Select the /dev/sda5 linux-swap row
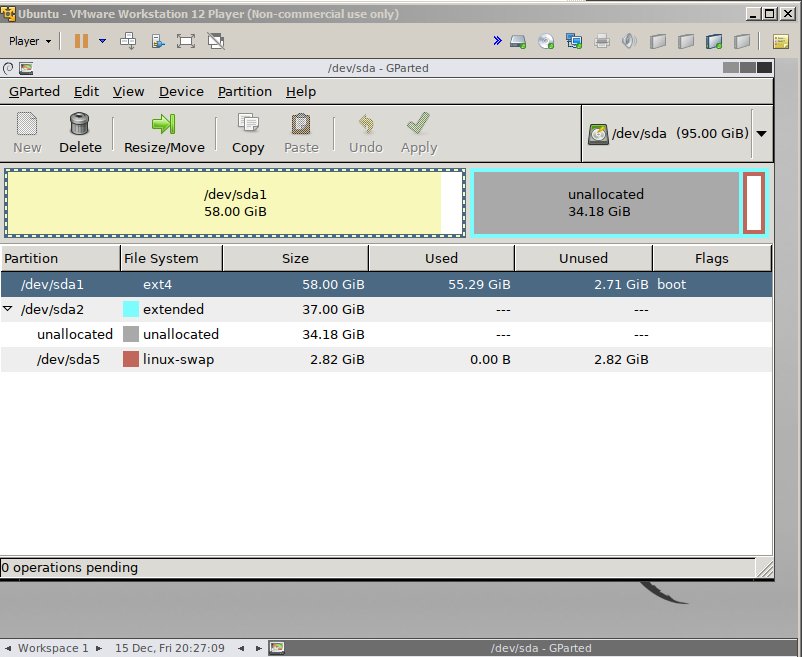The image size is (802, 657). click(x=386, y=359)
